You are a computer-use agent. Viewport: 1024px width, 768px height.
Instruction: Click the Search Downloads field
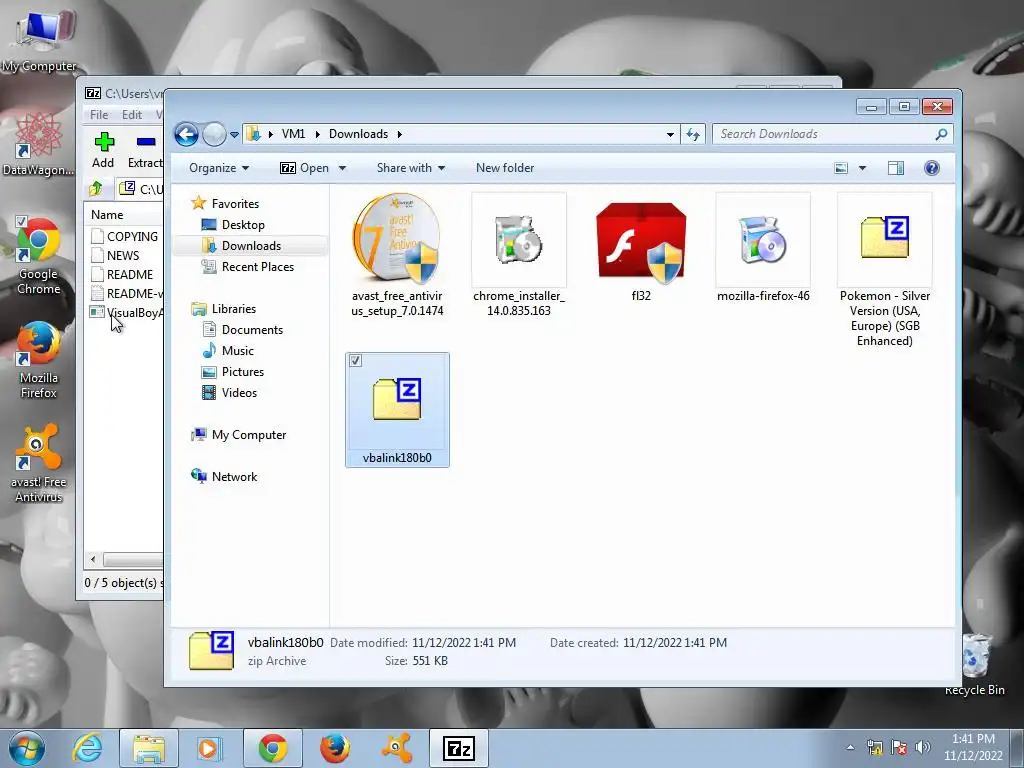tap(833, 134)
